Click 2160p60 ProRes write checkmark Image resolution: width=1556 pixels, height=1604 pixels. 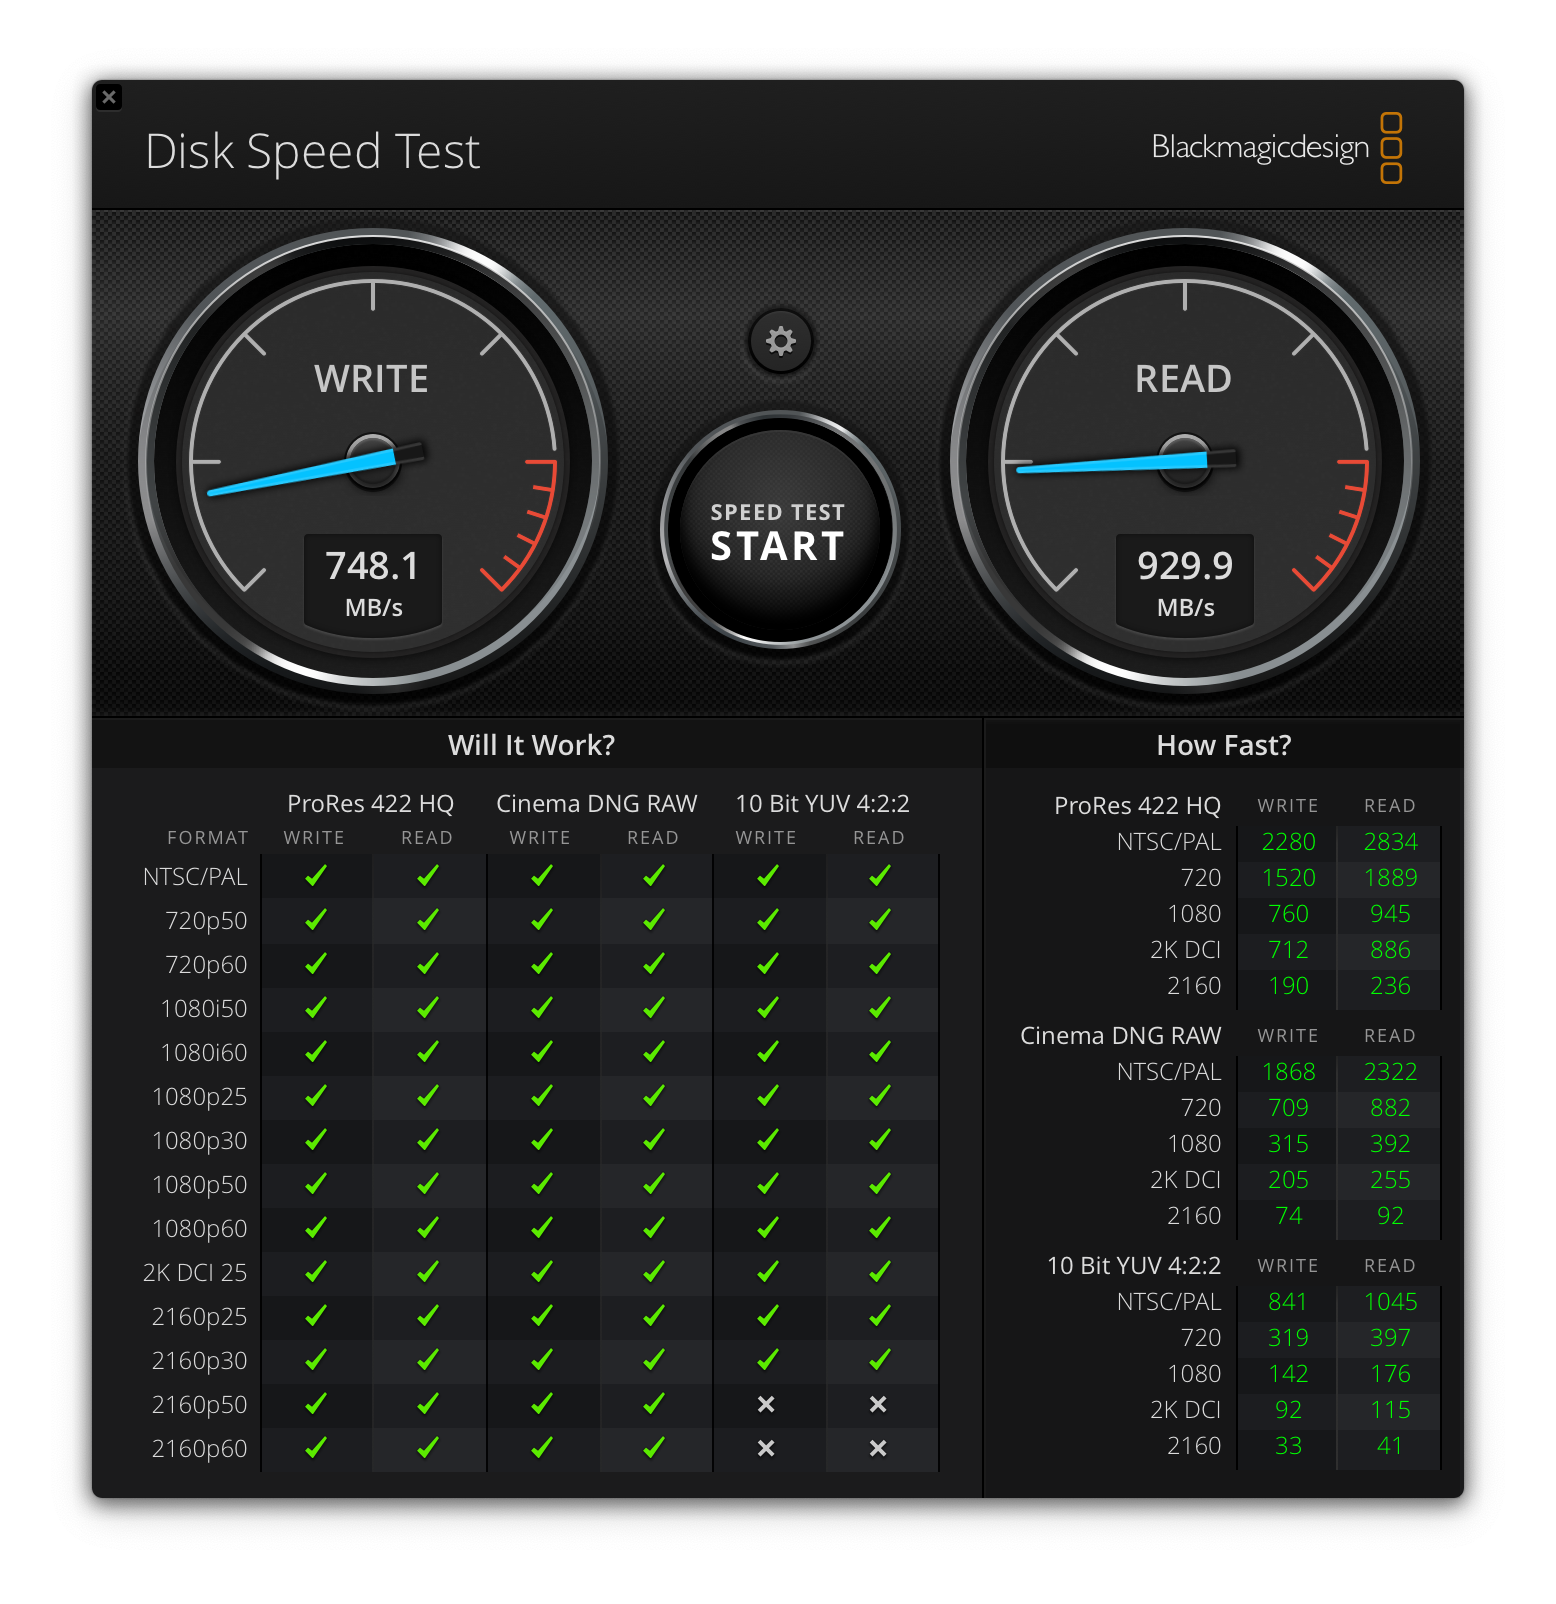(316, 1448)
